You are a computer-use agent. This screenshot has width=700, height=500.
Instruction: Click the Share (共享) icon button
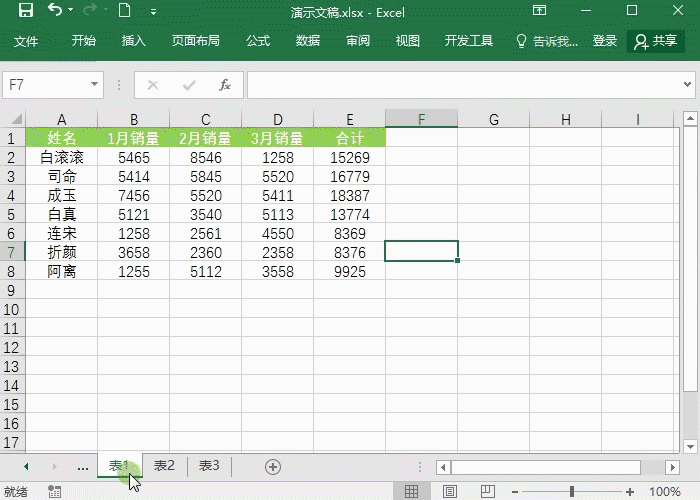656,41
